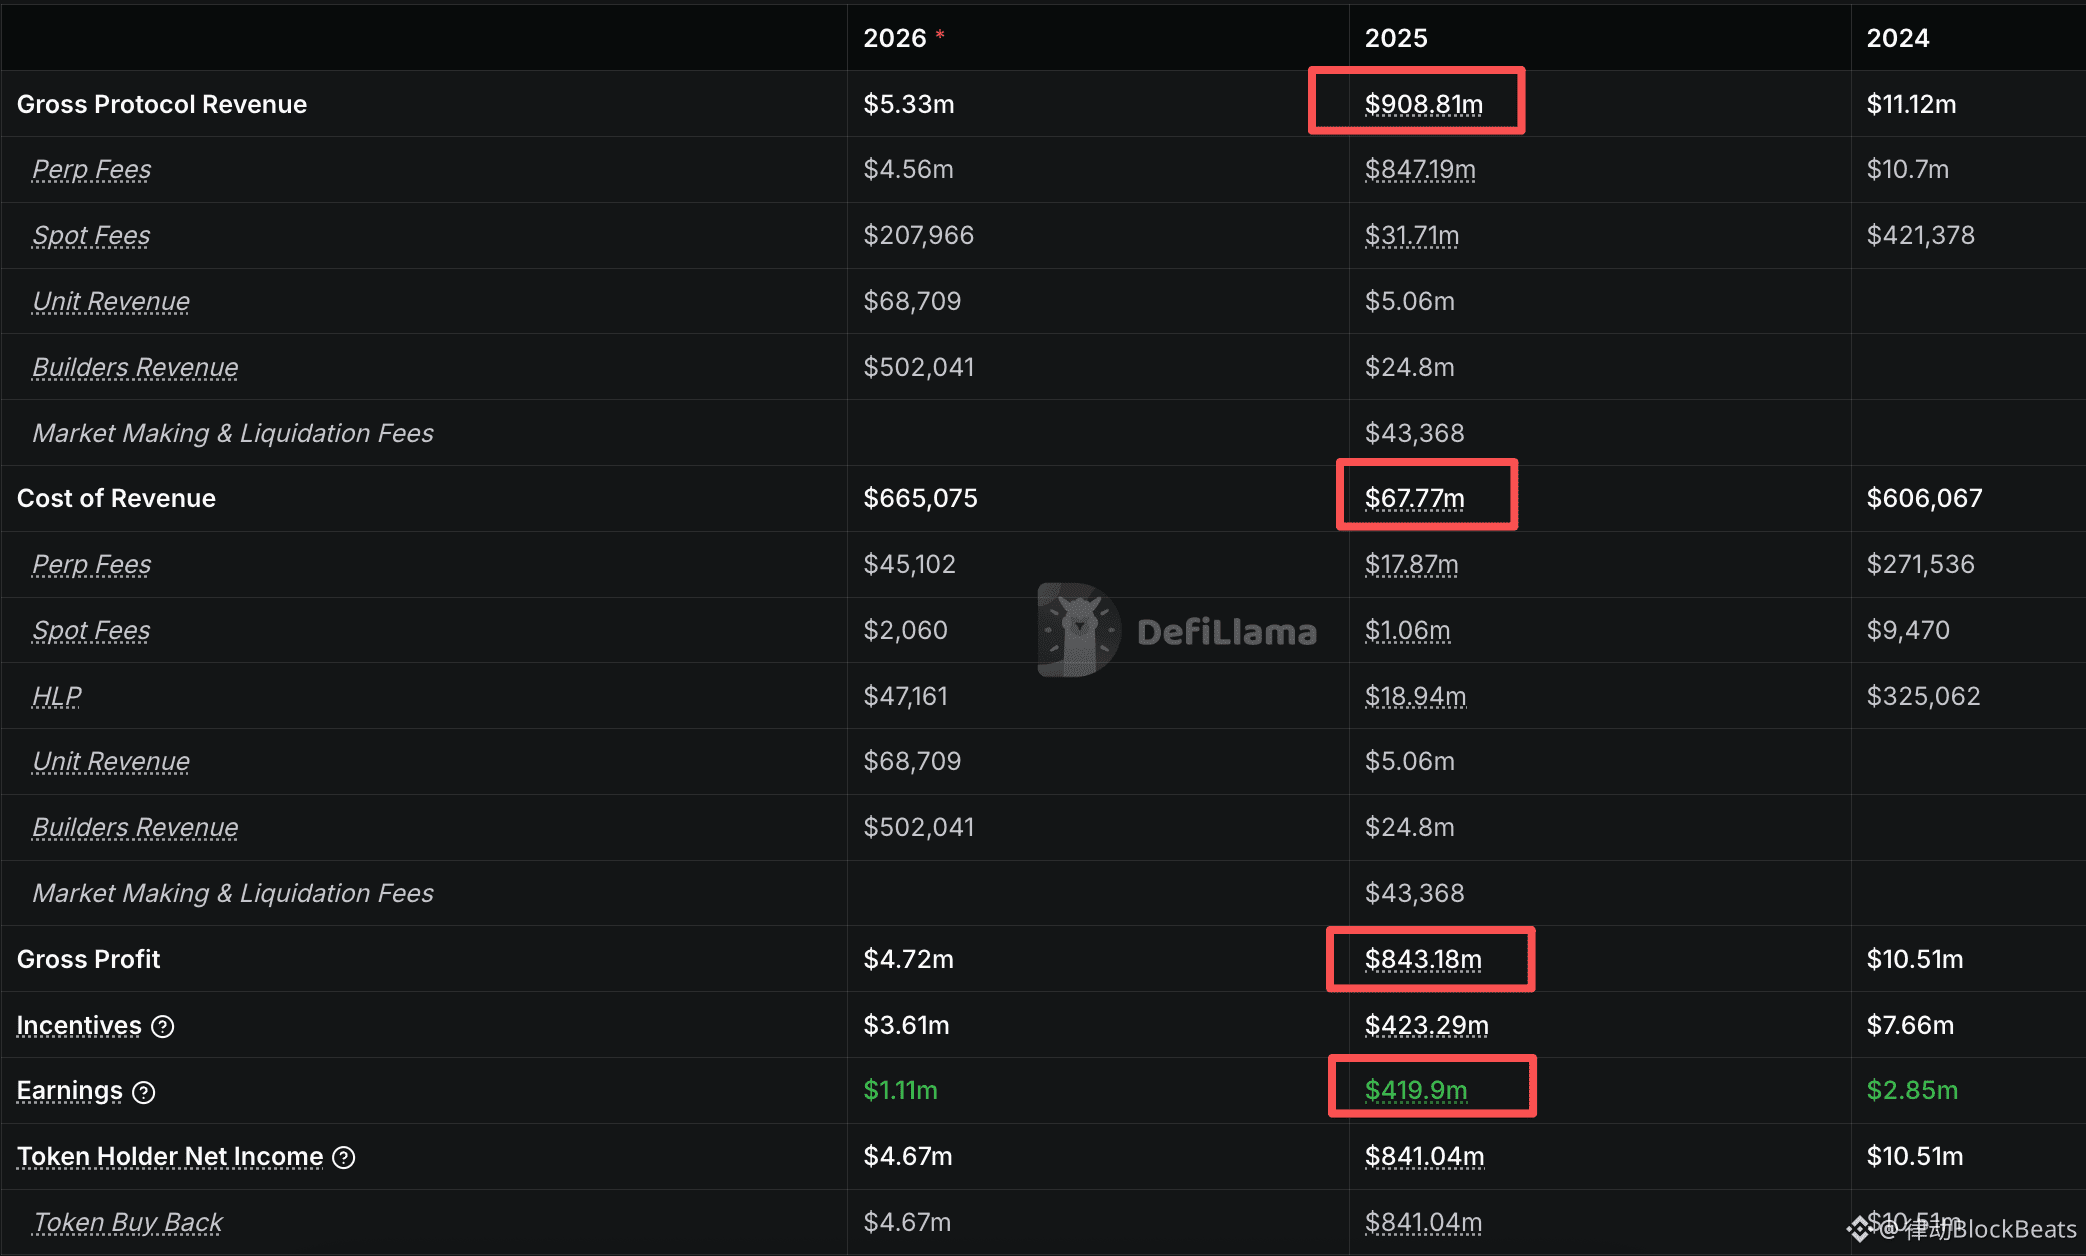Click the DefiLlama llama logo watermark
Image resolution: width=2086 pixels, height=1256 pixels.
[1078, 630]
